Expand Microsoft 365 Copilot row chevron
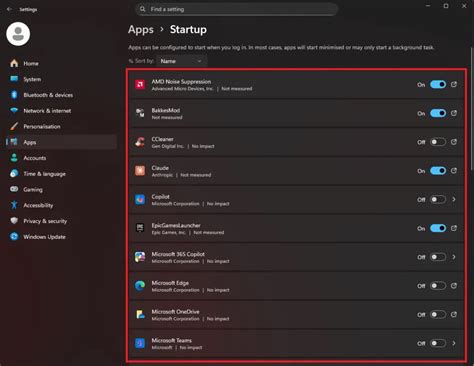The width and height of the screenshot is (474, 366). tap(454, 257)
